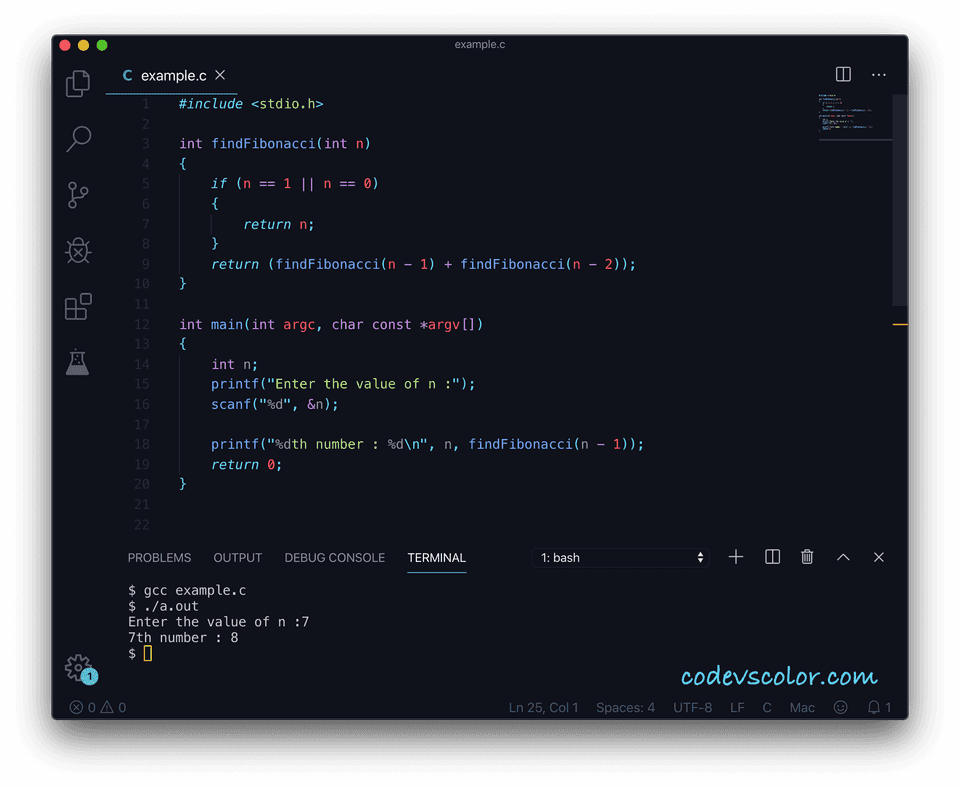
Task: Open the Run and Debug view
Action: click(x=77, y=251)
